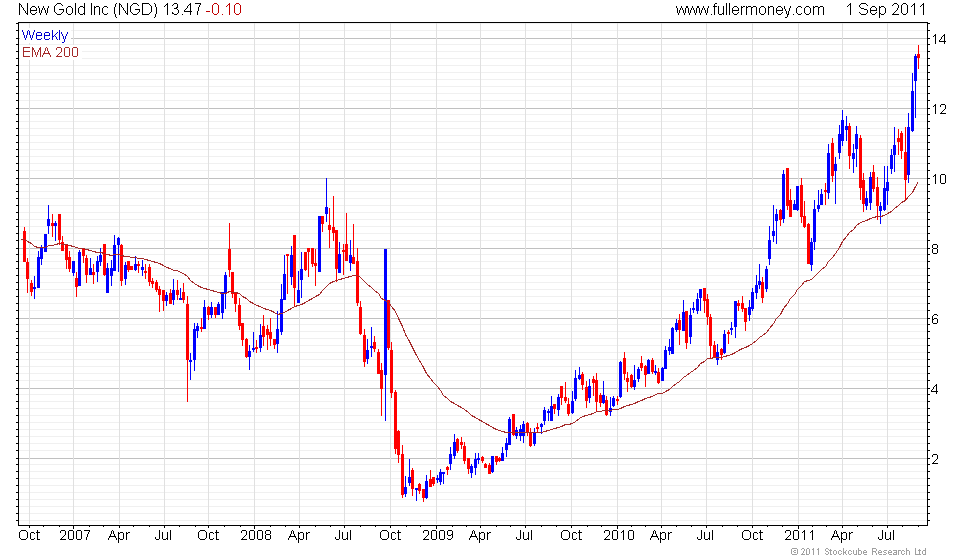Click the red price change -0.10

pyautogui.click(x=223, y=9)
